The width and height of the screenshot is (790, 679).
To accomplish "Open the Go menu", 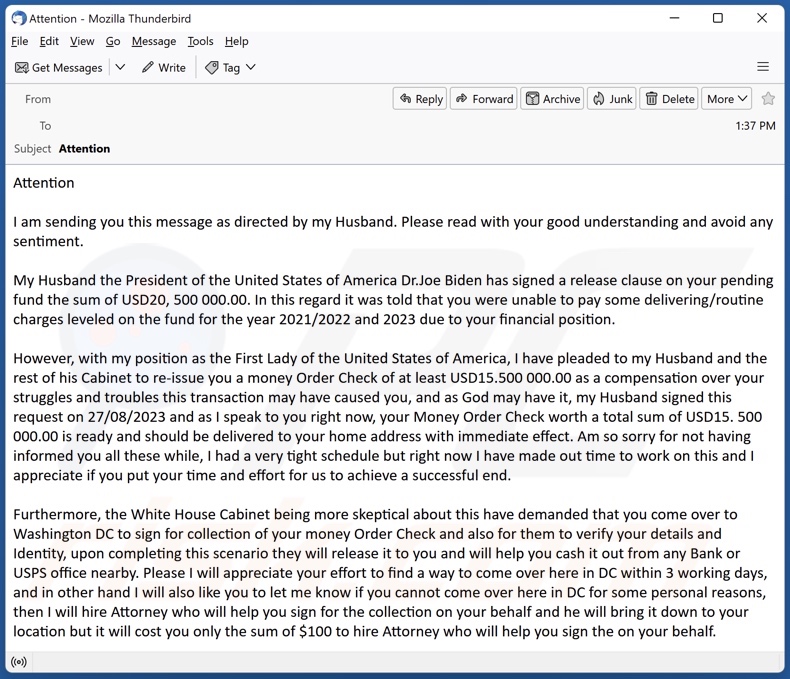I will point(113,41).
